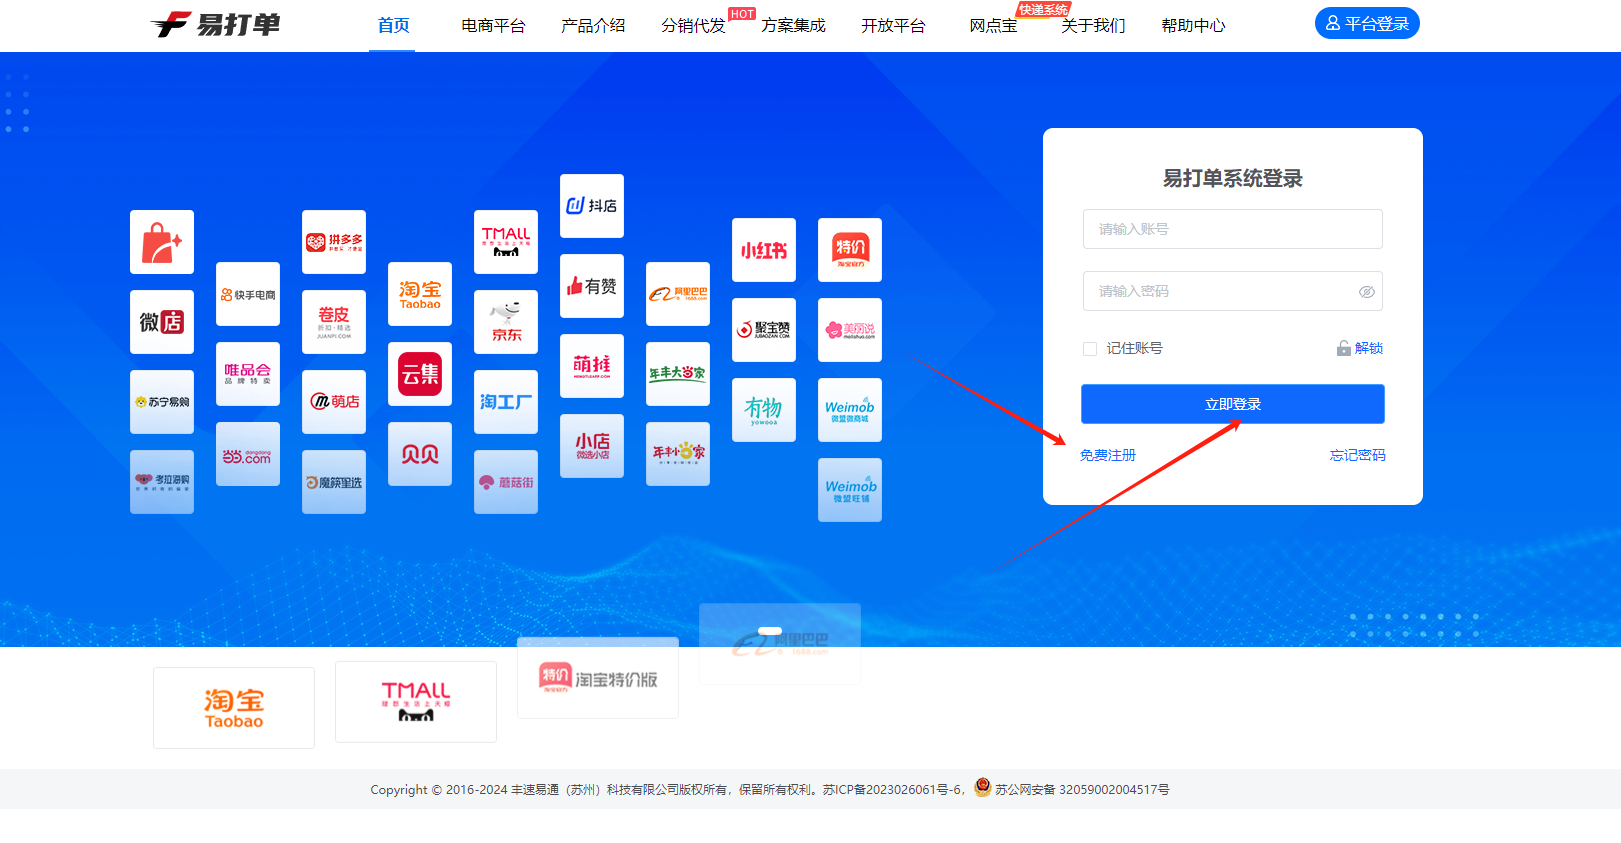Select the 卷皮 platform tile

tap(334, 322)
